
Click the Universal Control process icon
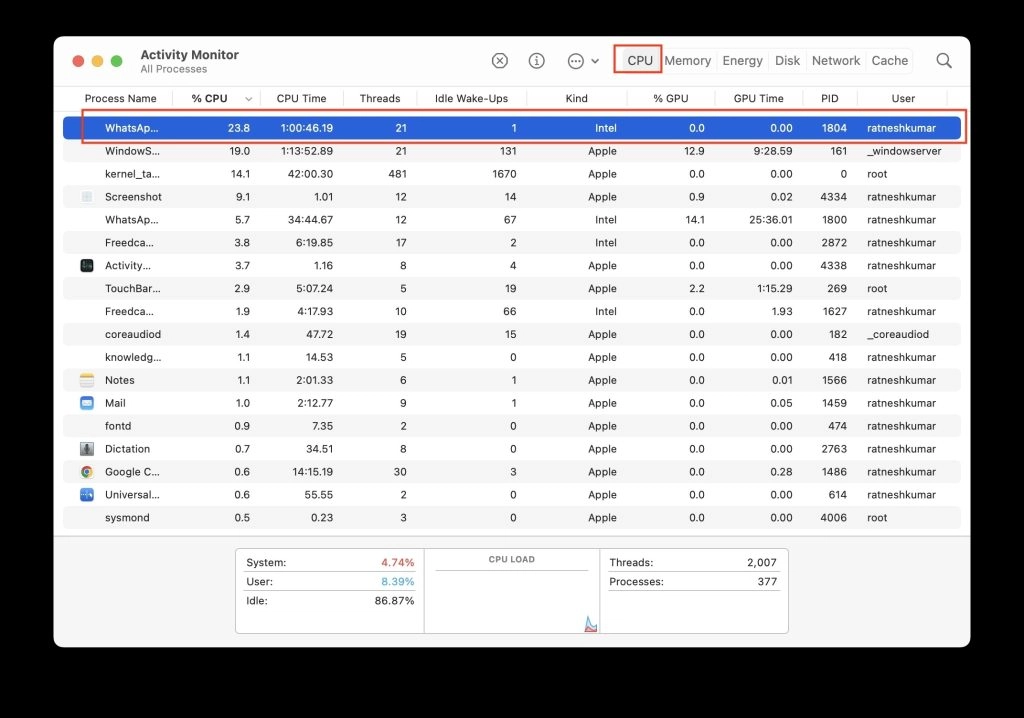coord(87,495)
